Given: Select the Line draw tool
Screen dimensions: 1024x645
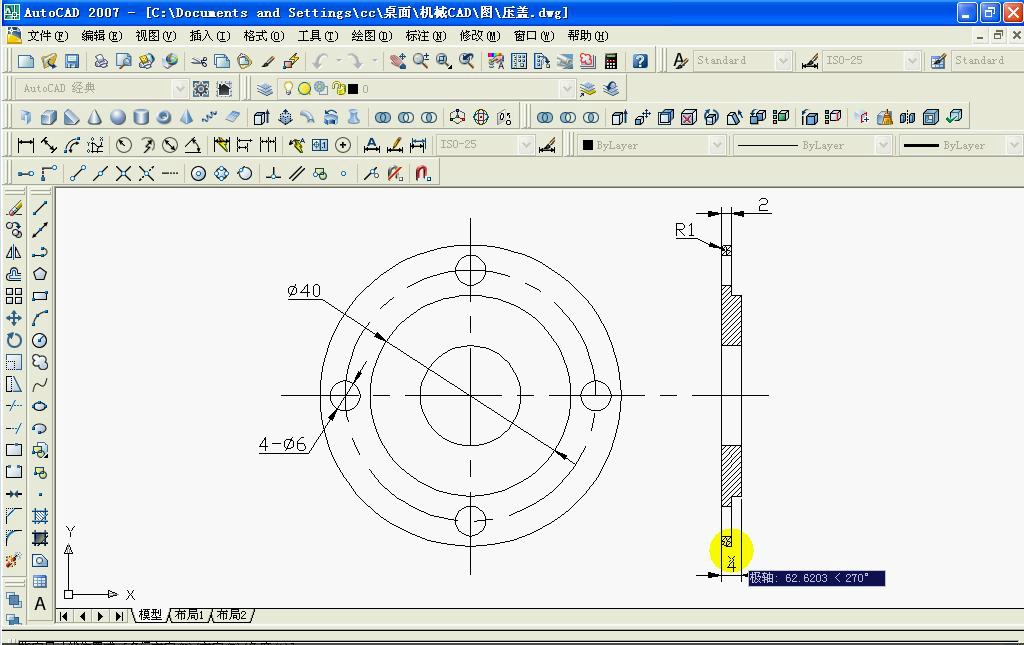Looking at the screenshot, I should (x=40, y=209).
